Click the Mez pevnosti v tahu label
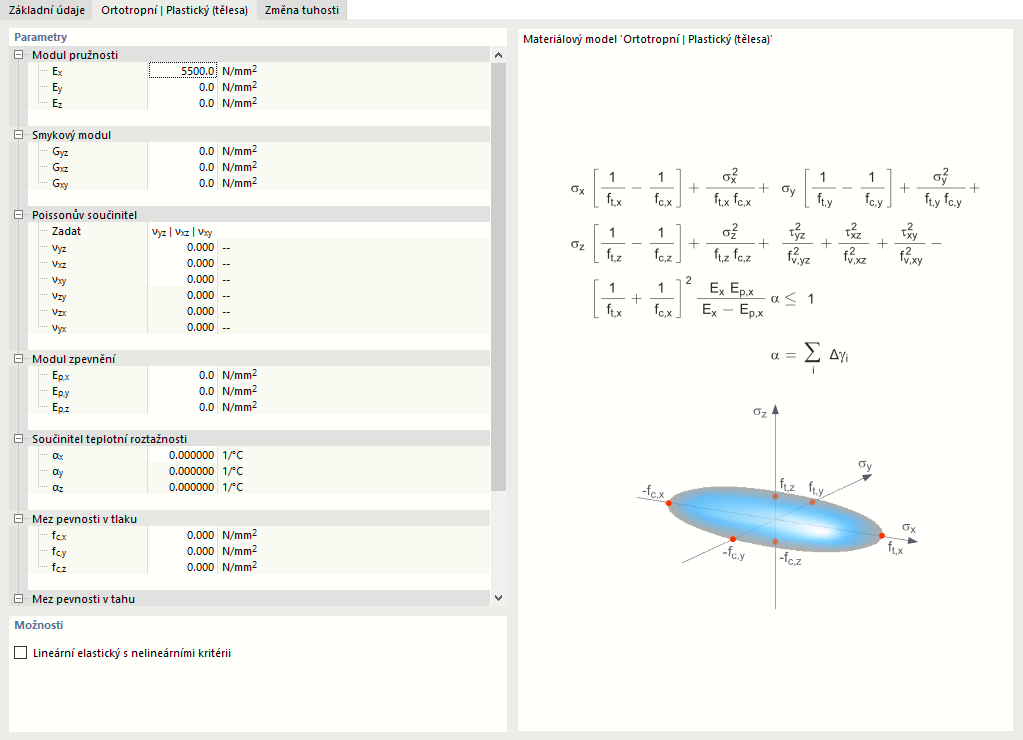Viewport: 1023px width, 740px height. pos(84,599)
